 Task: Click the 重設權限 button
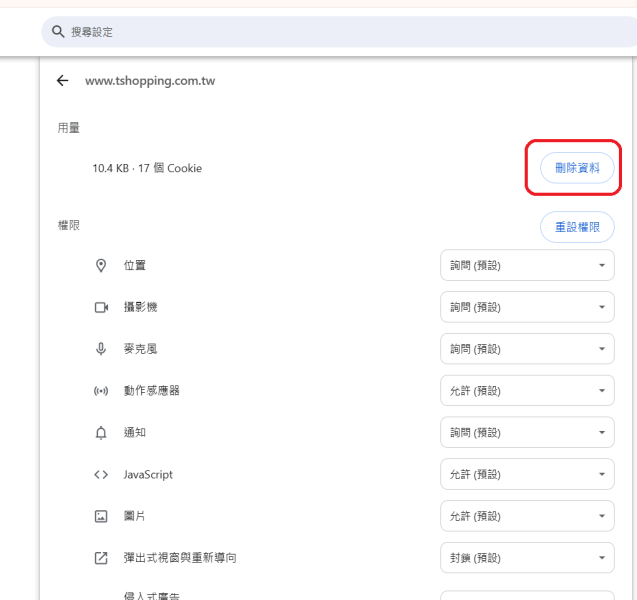[x=577, y=227]
